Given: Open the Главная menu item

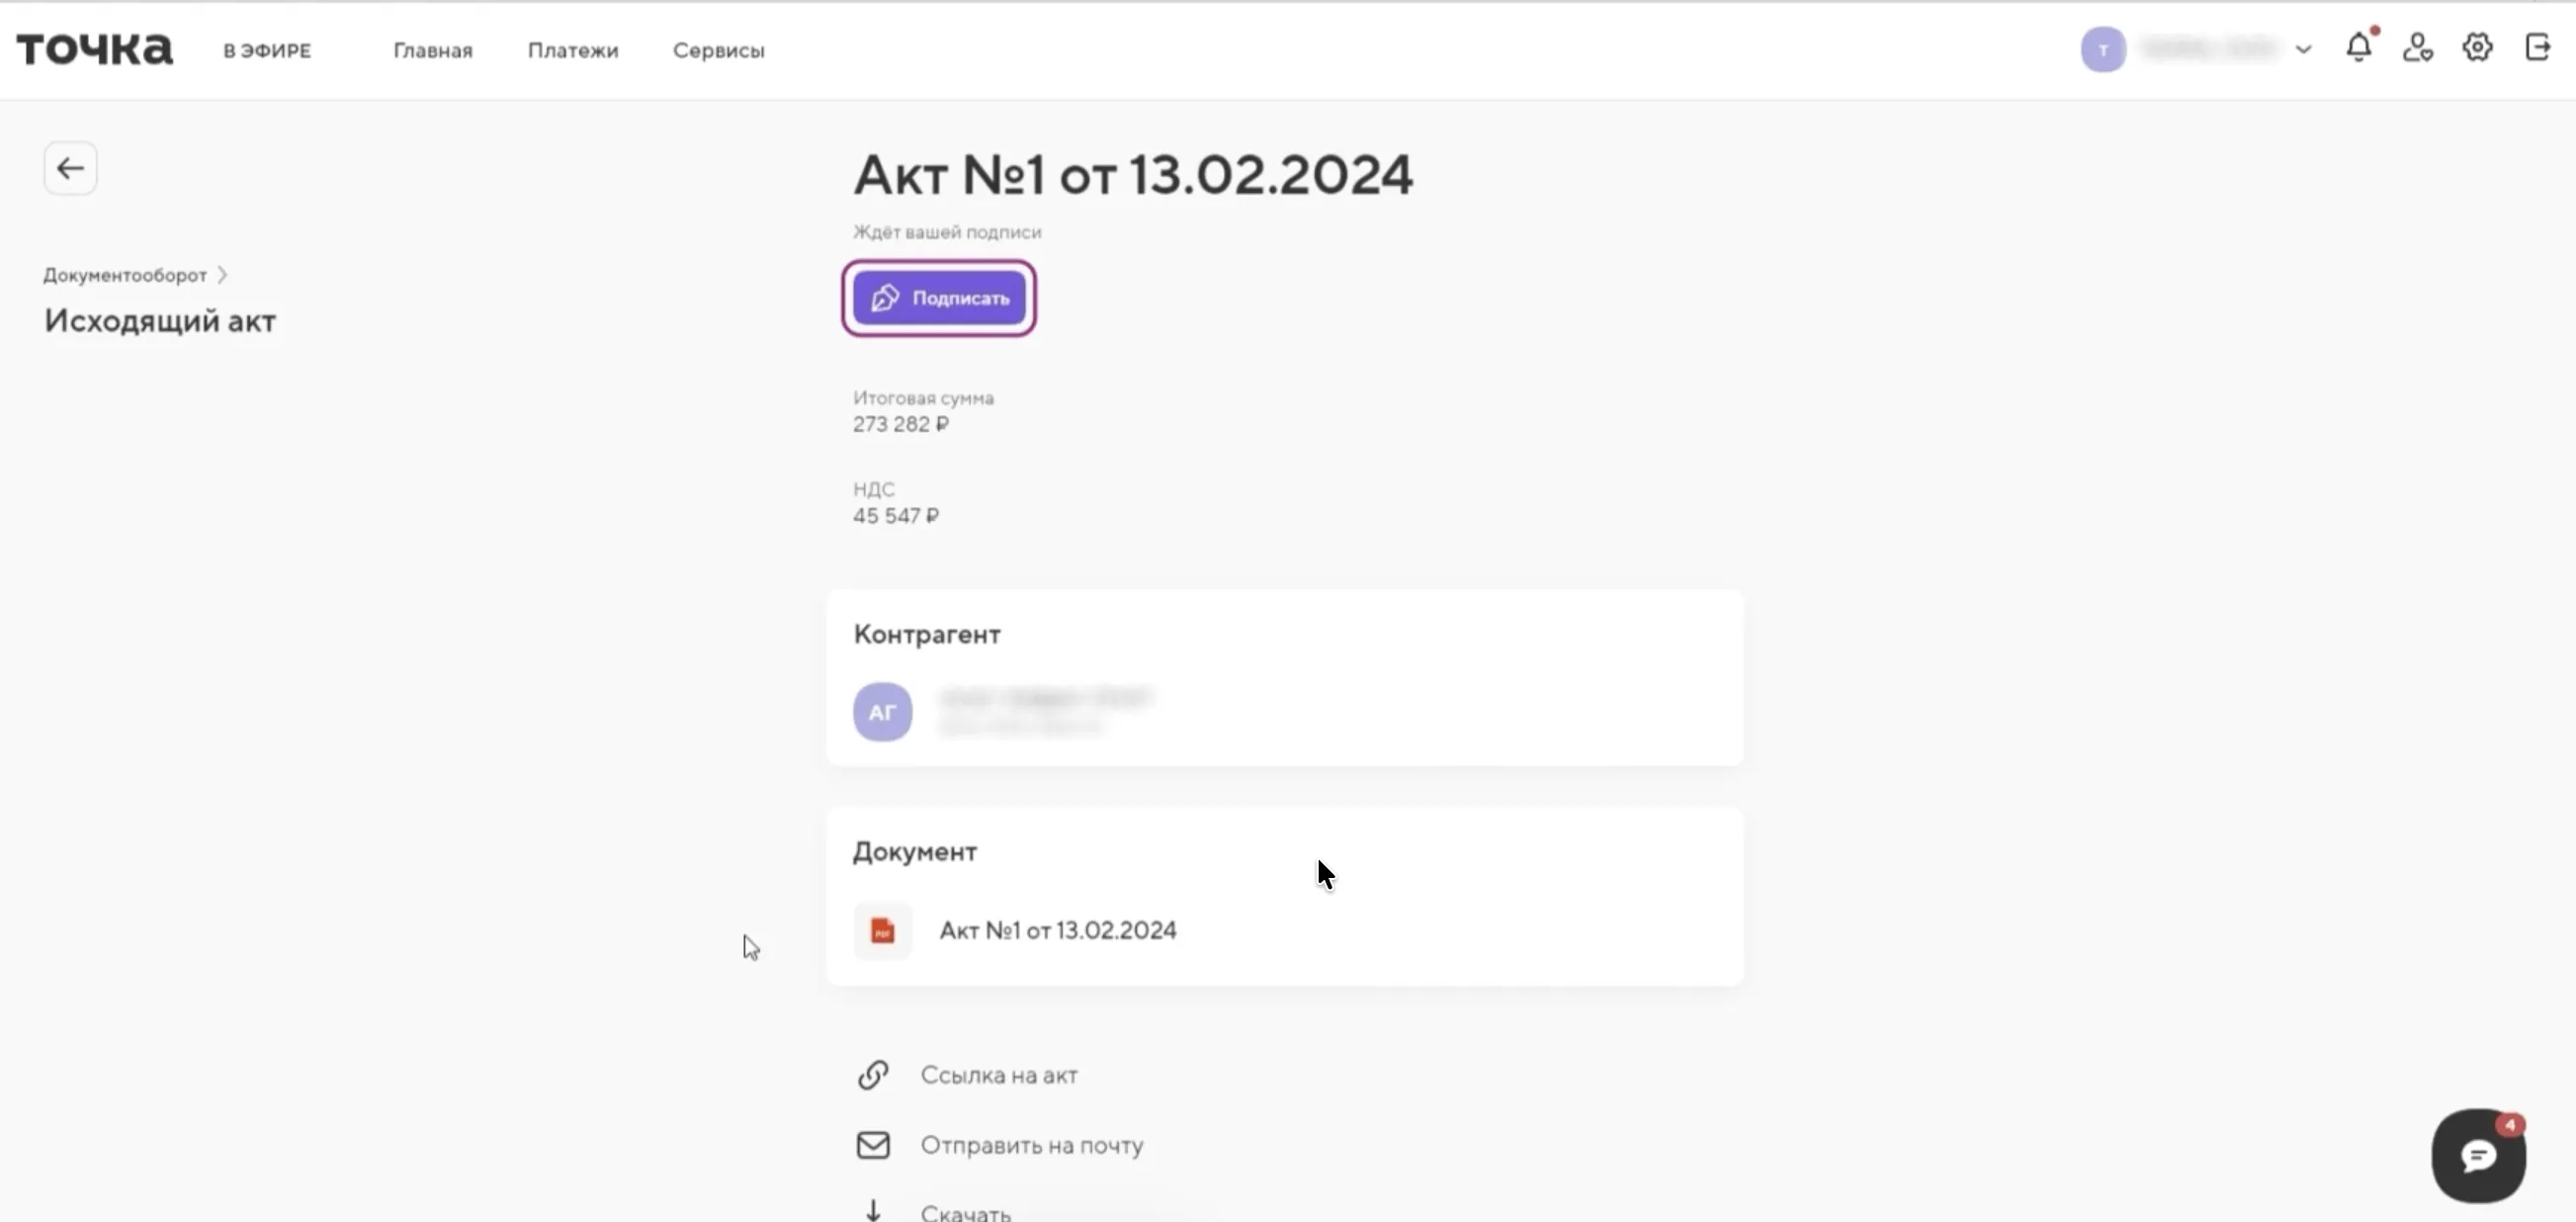Looking at the screenshot, I should pyautogui.click(x=432, y=50).
